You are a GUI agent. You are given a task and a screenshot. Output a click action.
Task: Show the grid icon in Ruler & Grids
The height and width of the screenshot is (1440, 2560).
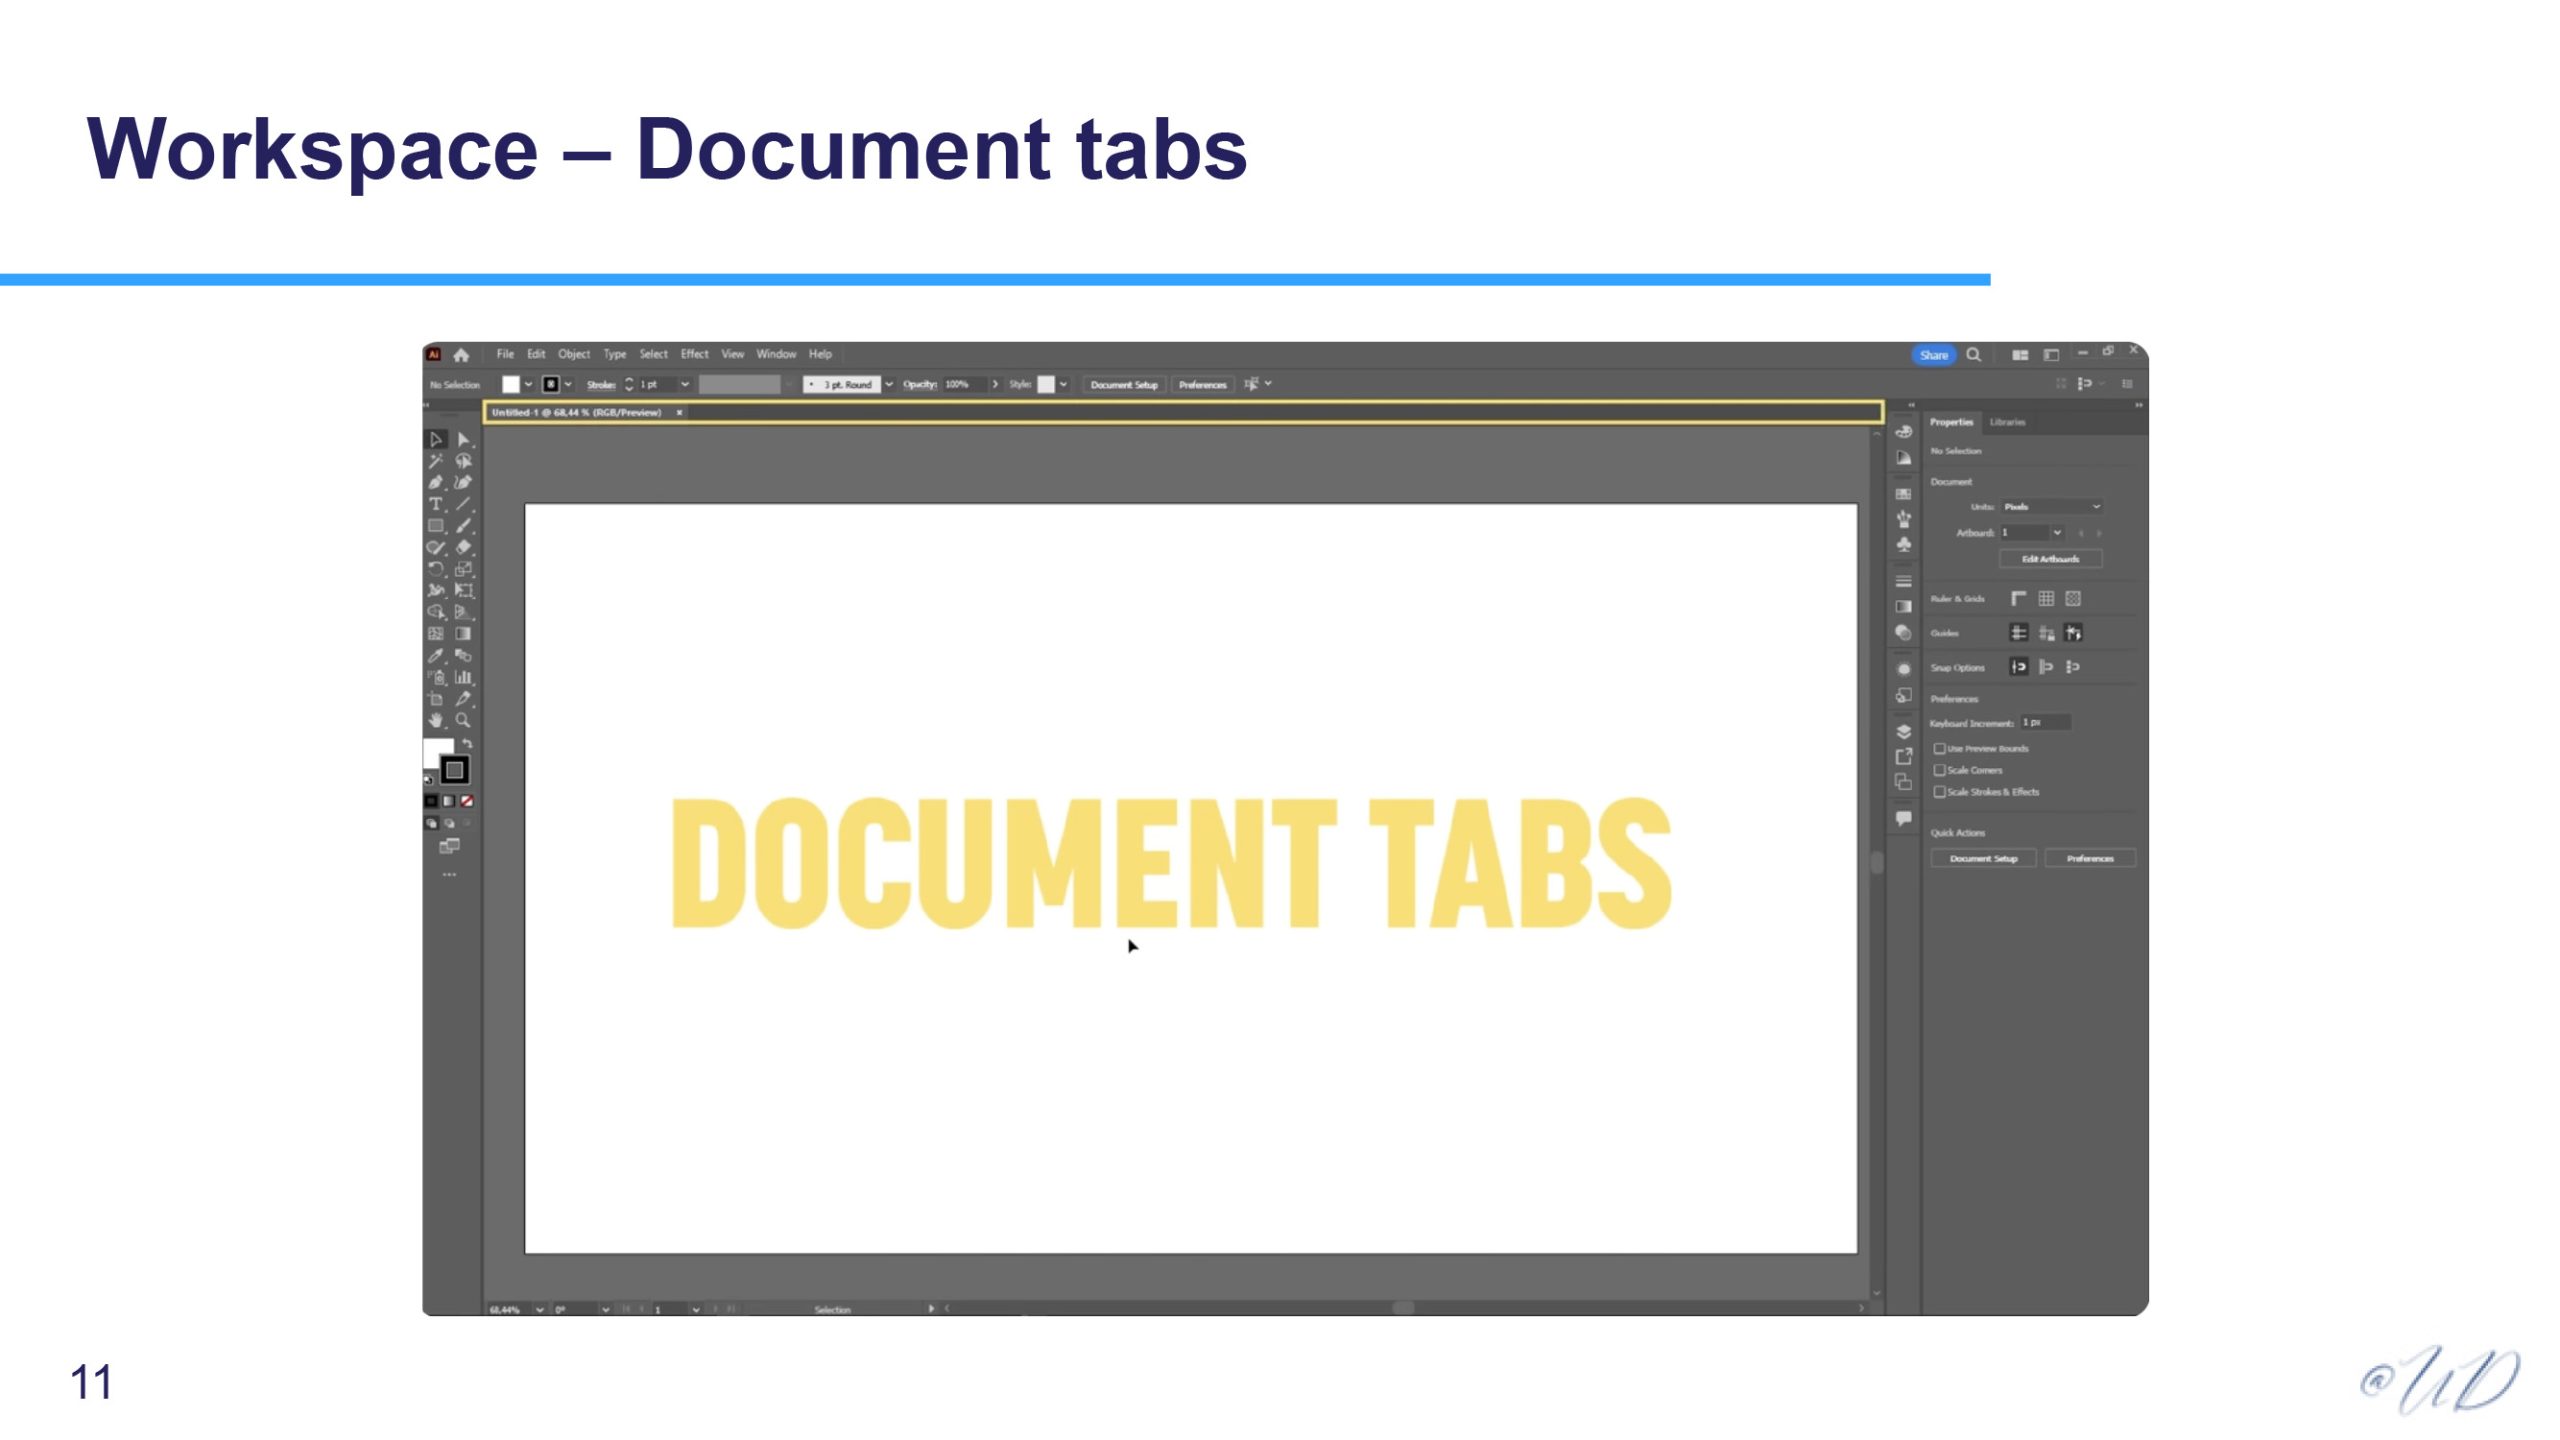pos(2046,598)
